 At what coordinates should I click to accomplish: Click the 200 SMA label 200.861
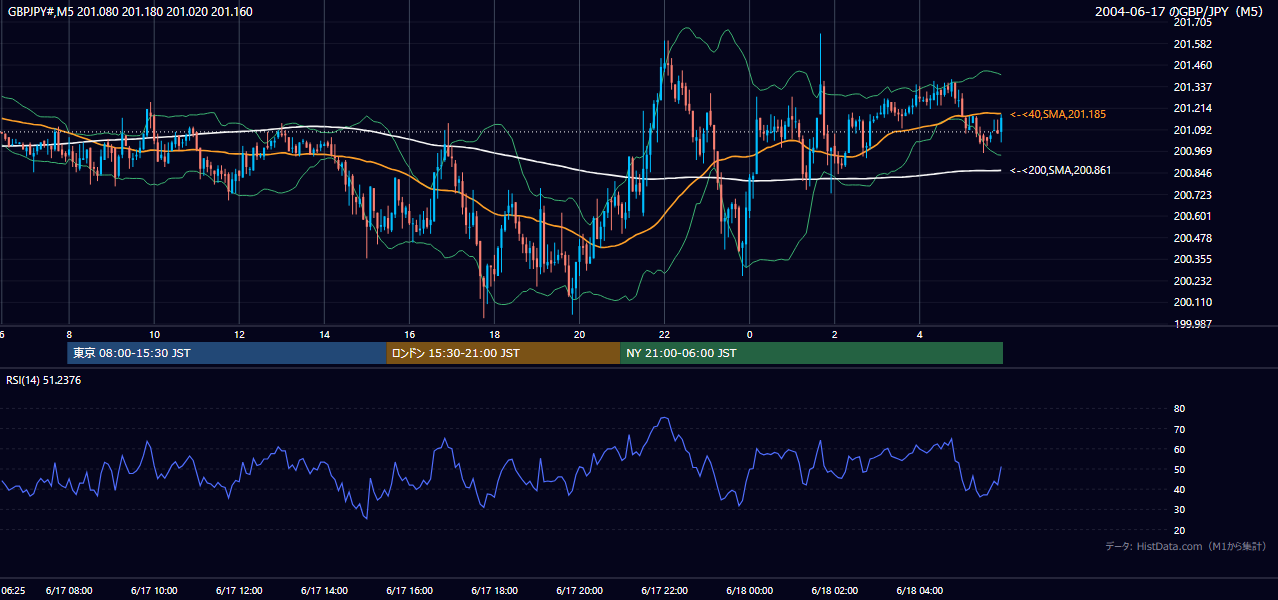pos(1059,171)
